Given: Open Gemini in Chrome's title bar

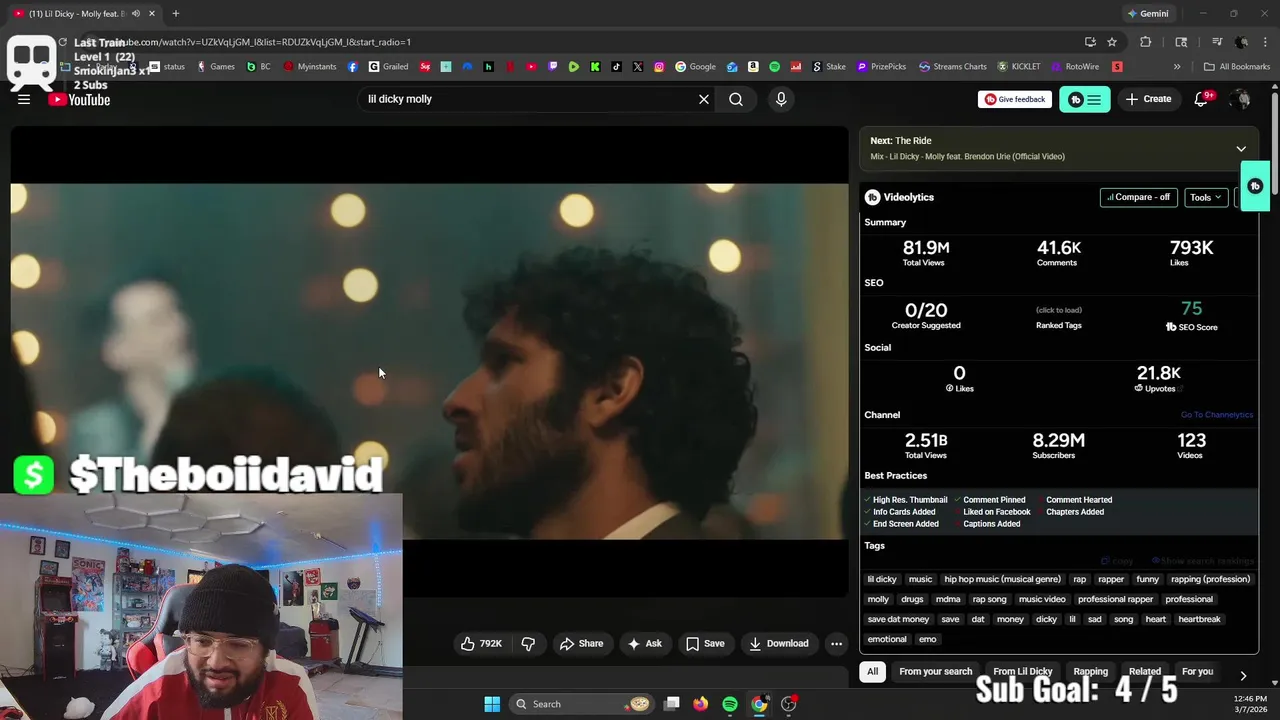Looking at the screenshot, I should click(1148, 14).
